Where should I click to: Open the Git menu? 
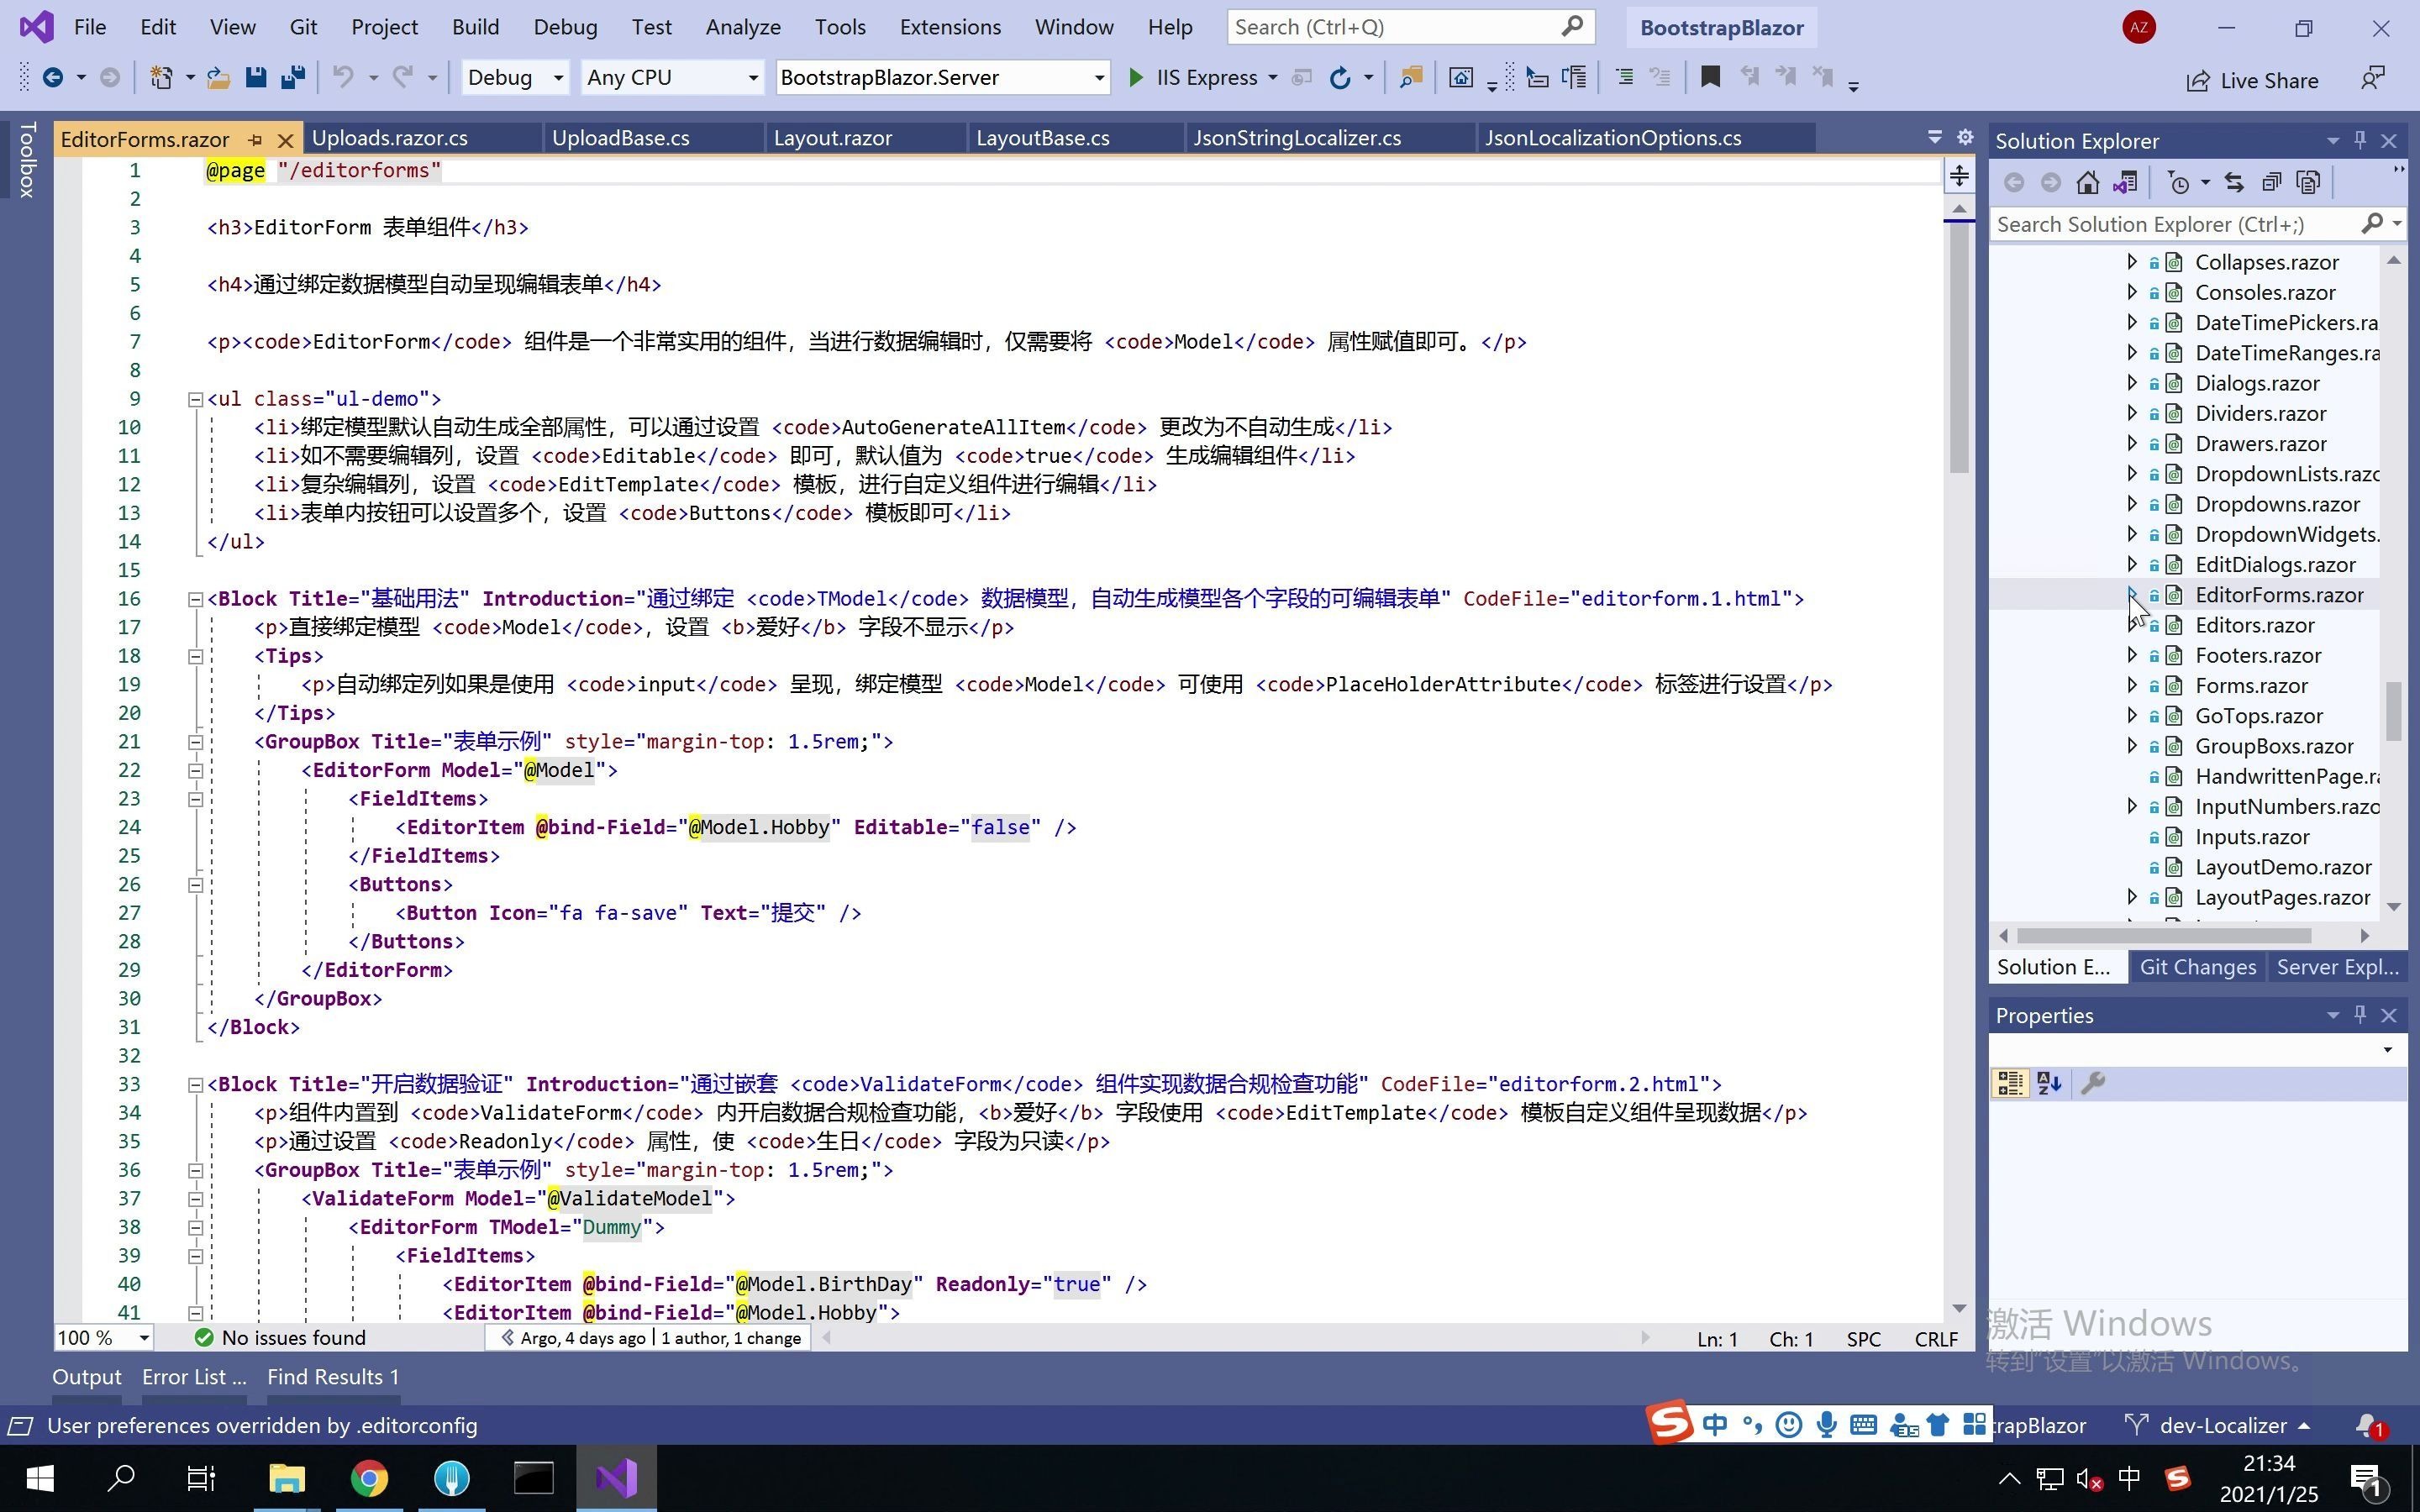tap(303, 27)
